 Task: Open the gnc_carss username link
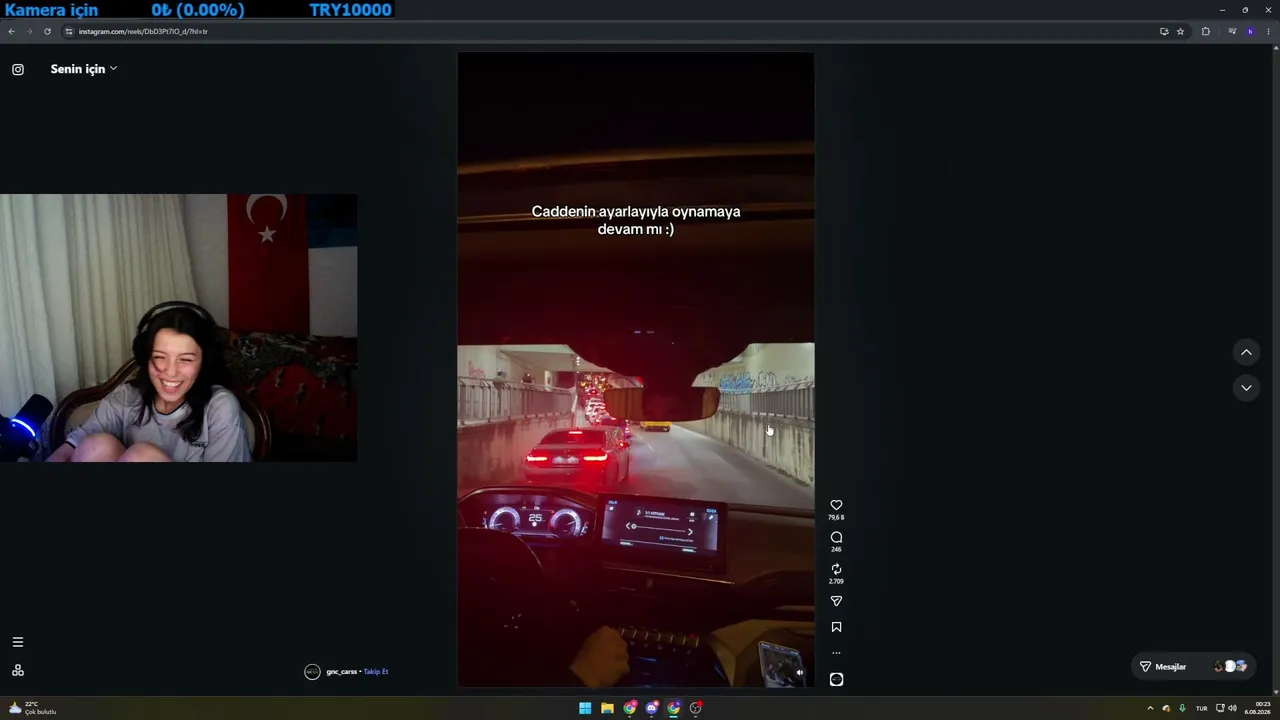[x=341, y=672]
